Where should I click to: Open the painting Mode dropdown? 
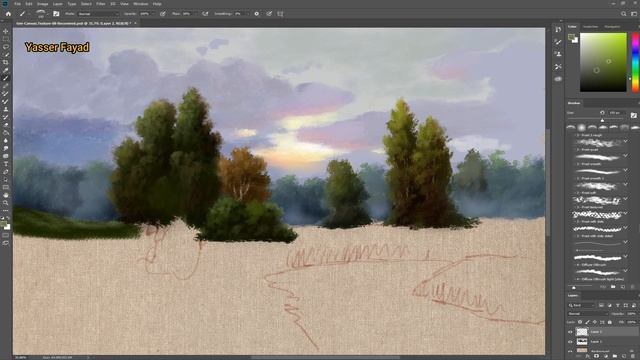[x=98, y=13]
